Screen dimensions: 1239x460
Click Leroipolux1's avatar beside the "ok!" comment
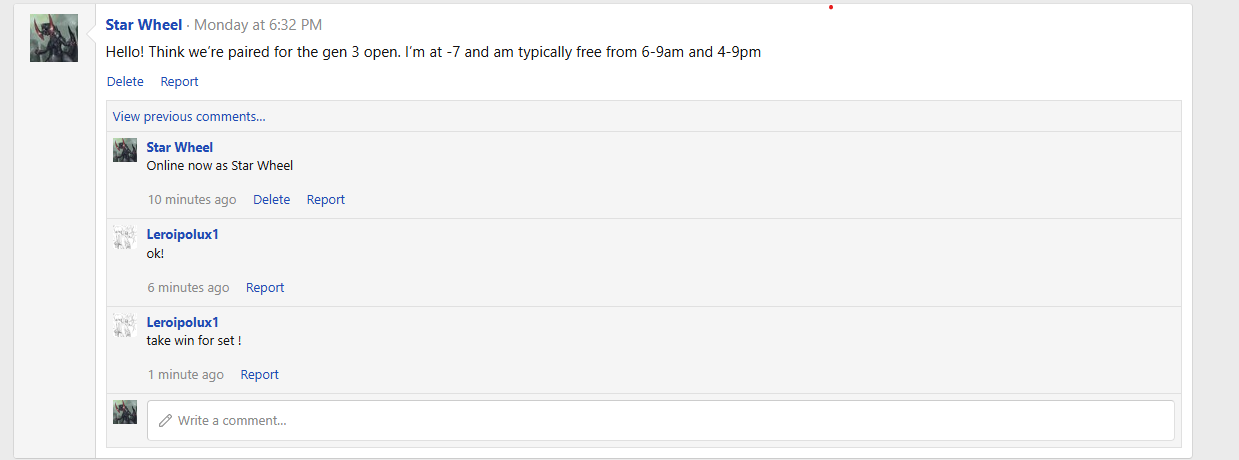(125, 238)
